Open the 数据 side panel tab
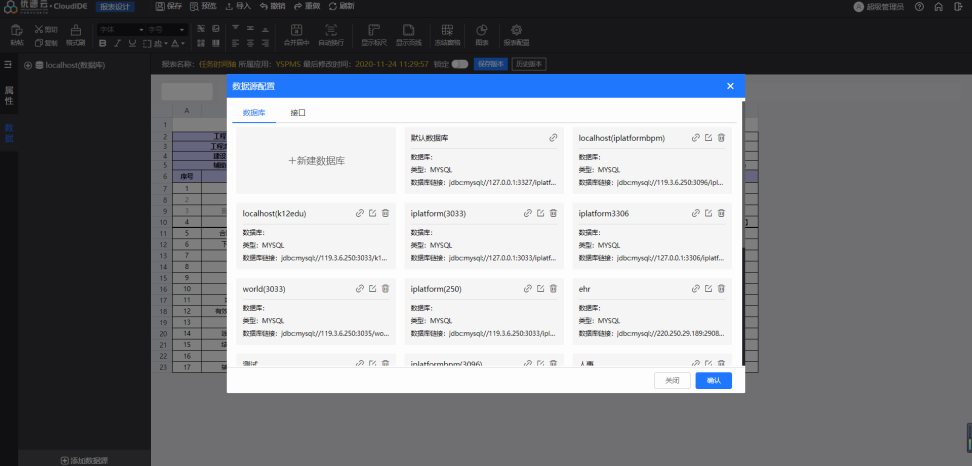Viewport: 972px width, 466px height. point(9,133)
